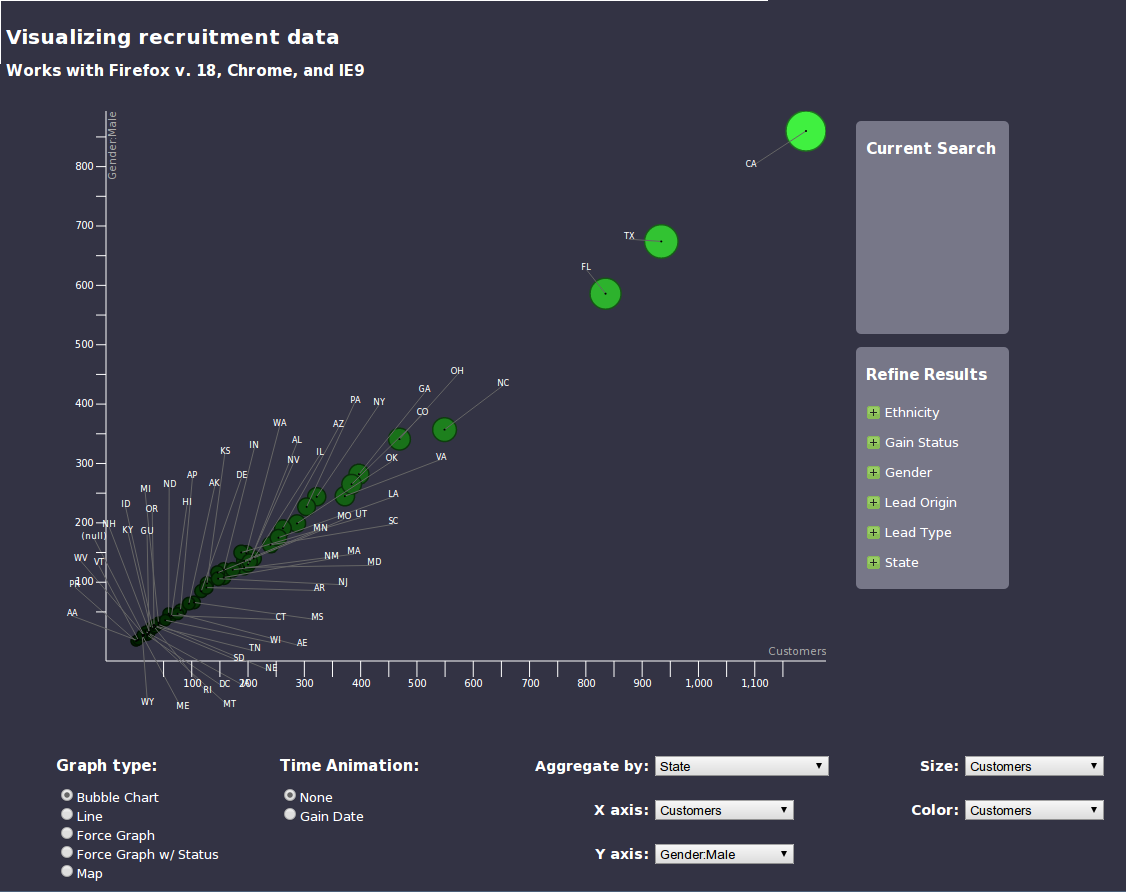
Task: Expand the Lead Type plus icon
Action: pyautogui.click(x=873, y=533)
